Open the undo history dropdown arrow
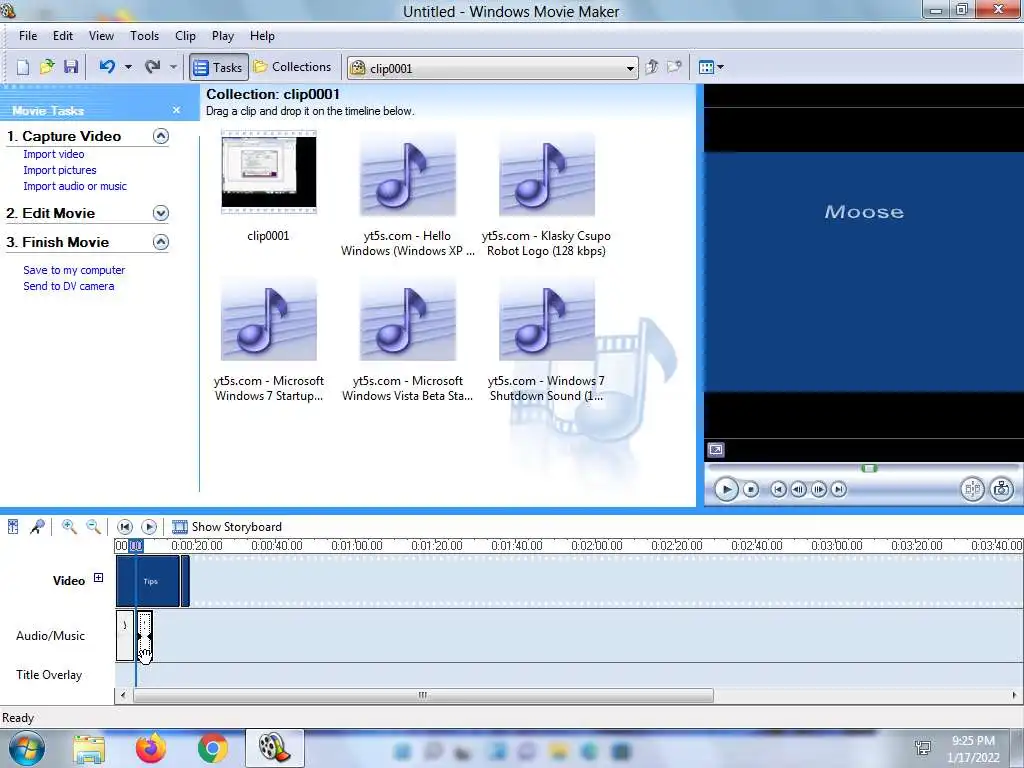The height and width of the screenshot is (768, 1024). point(128,67)
